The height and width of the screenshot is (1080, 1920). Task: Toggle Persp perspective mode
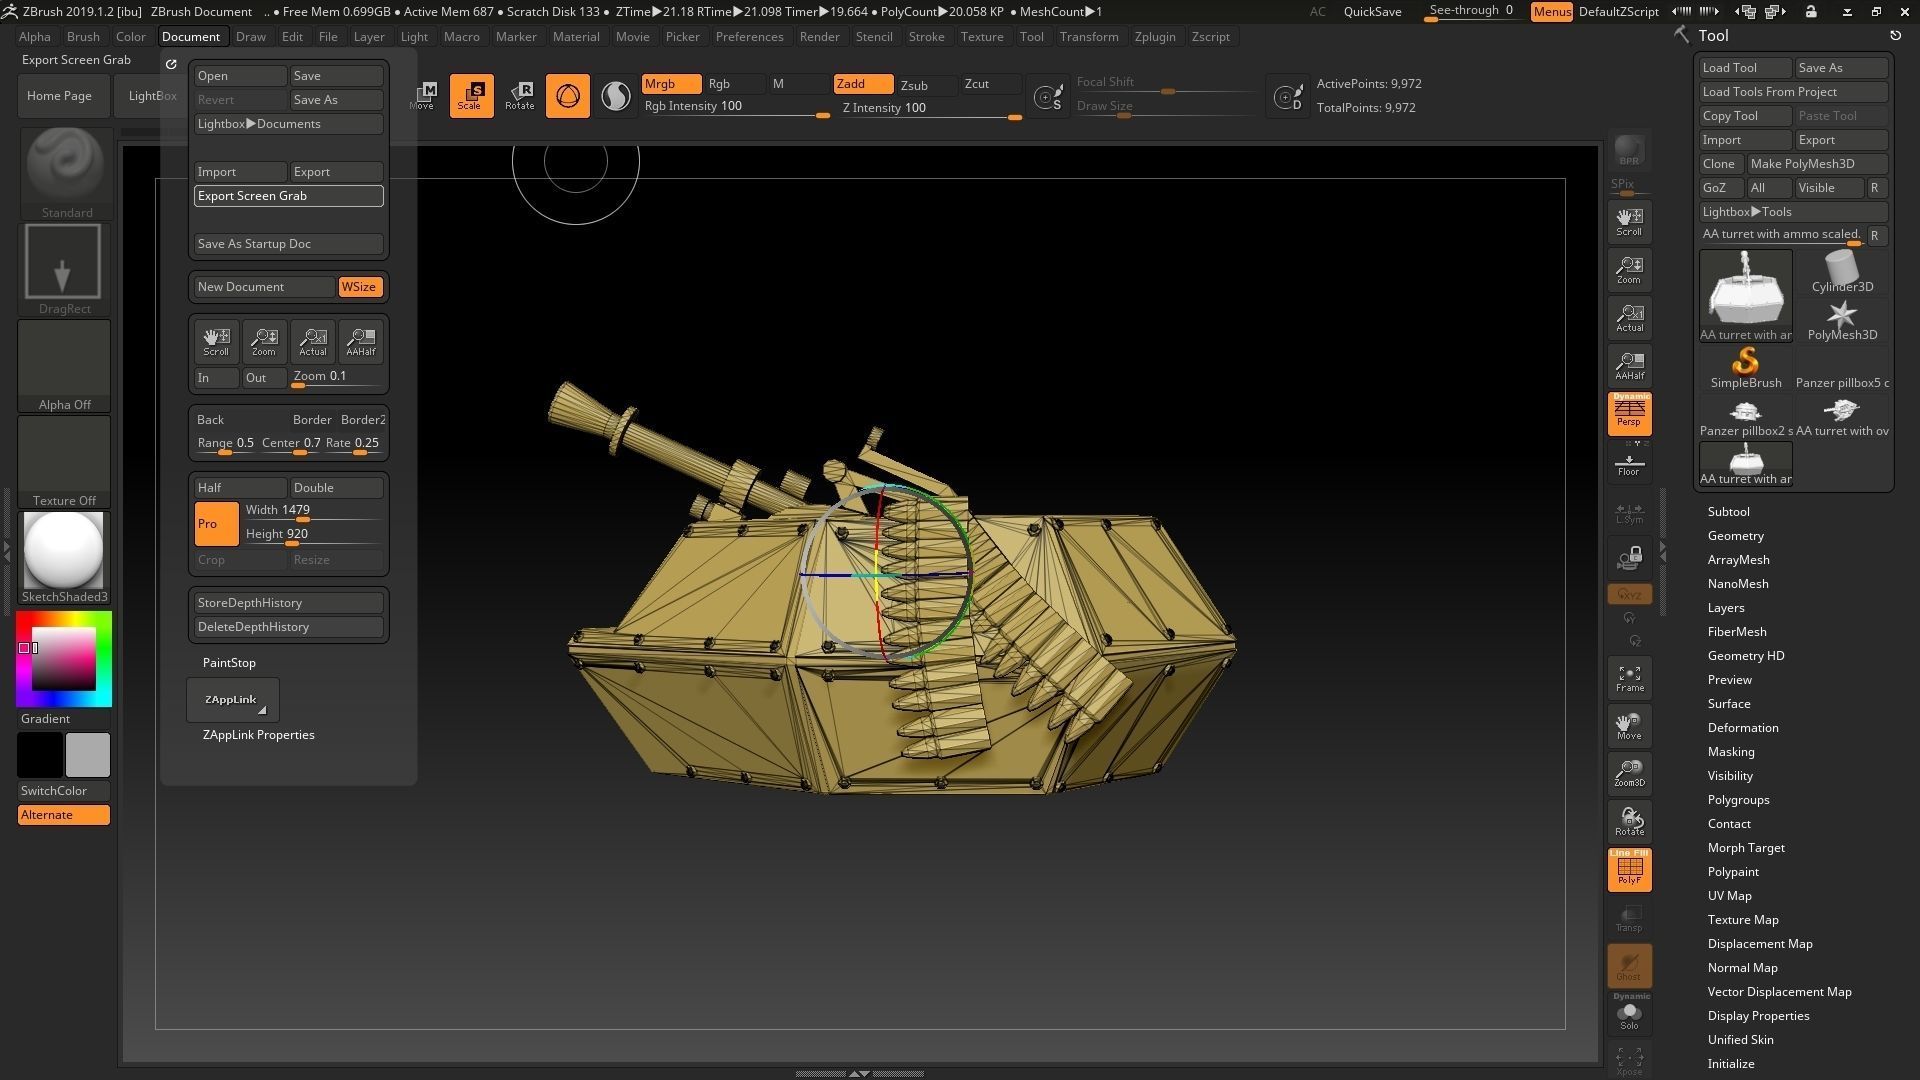pyautogui.click(x=1629, y=413)
